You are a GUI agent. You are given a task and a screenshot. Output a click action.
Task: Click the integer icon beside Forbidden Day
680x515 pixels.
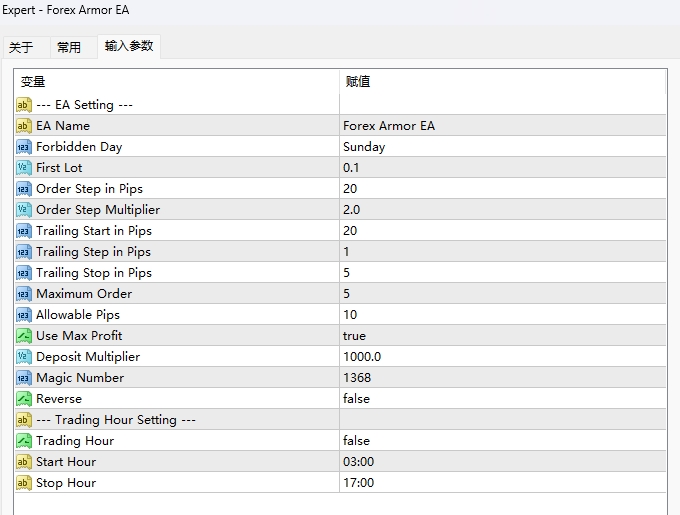tap(24, 147)
